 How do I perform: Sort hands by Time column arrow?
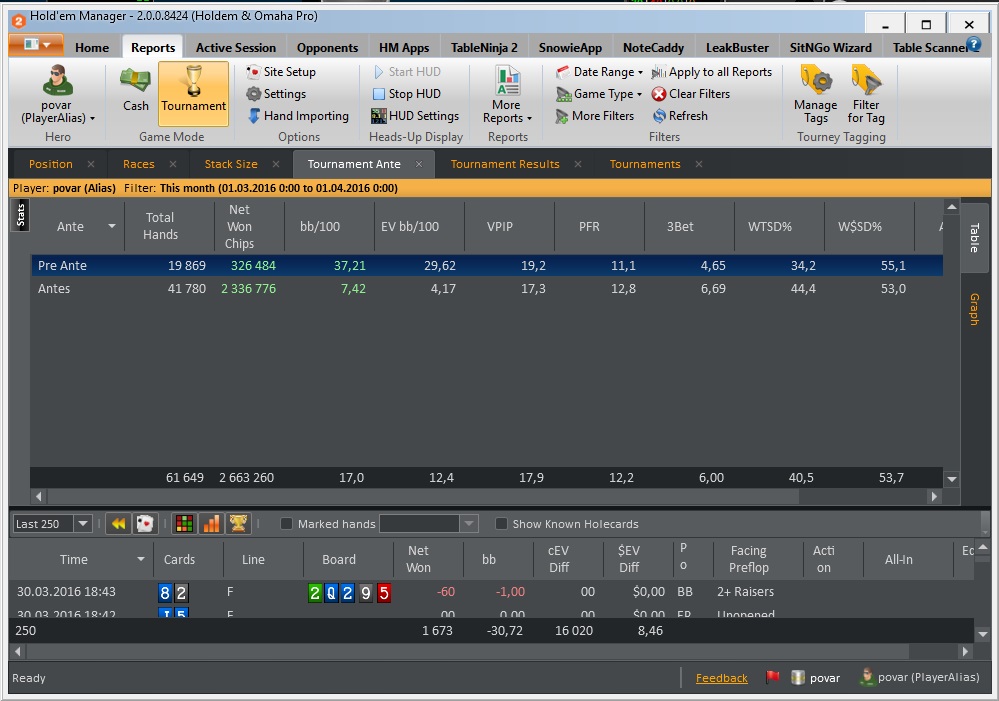[141, 560]
